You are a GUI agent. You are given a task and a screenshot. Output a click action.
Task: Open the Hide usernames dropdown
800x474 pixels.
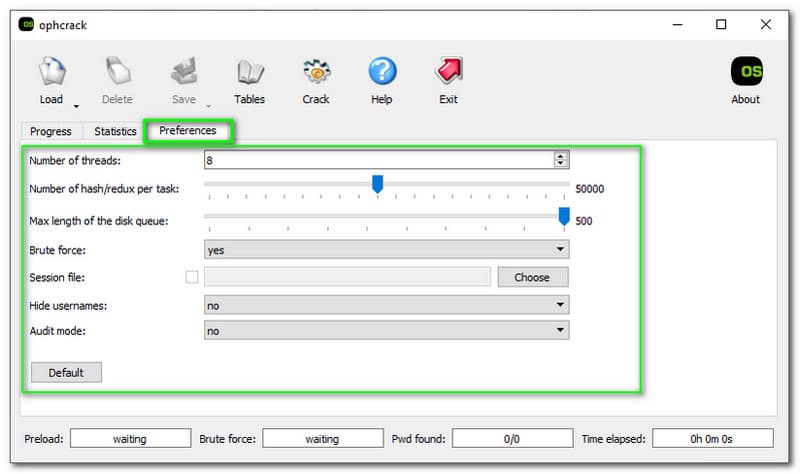coord(386,305)
